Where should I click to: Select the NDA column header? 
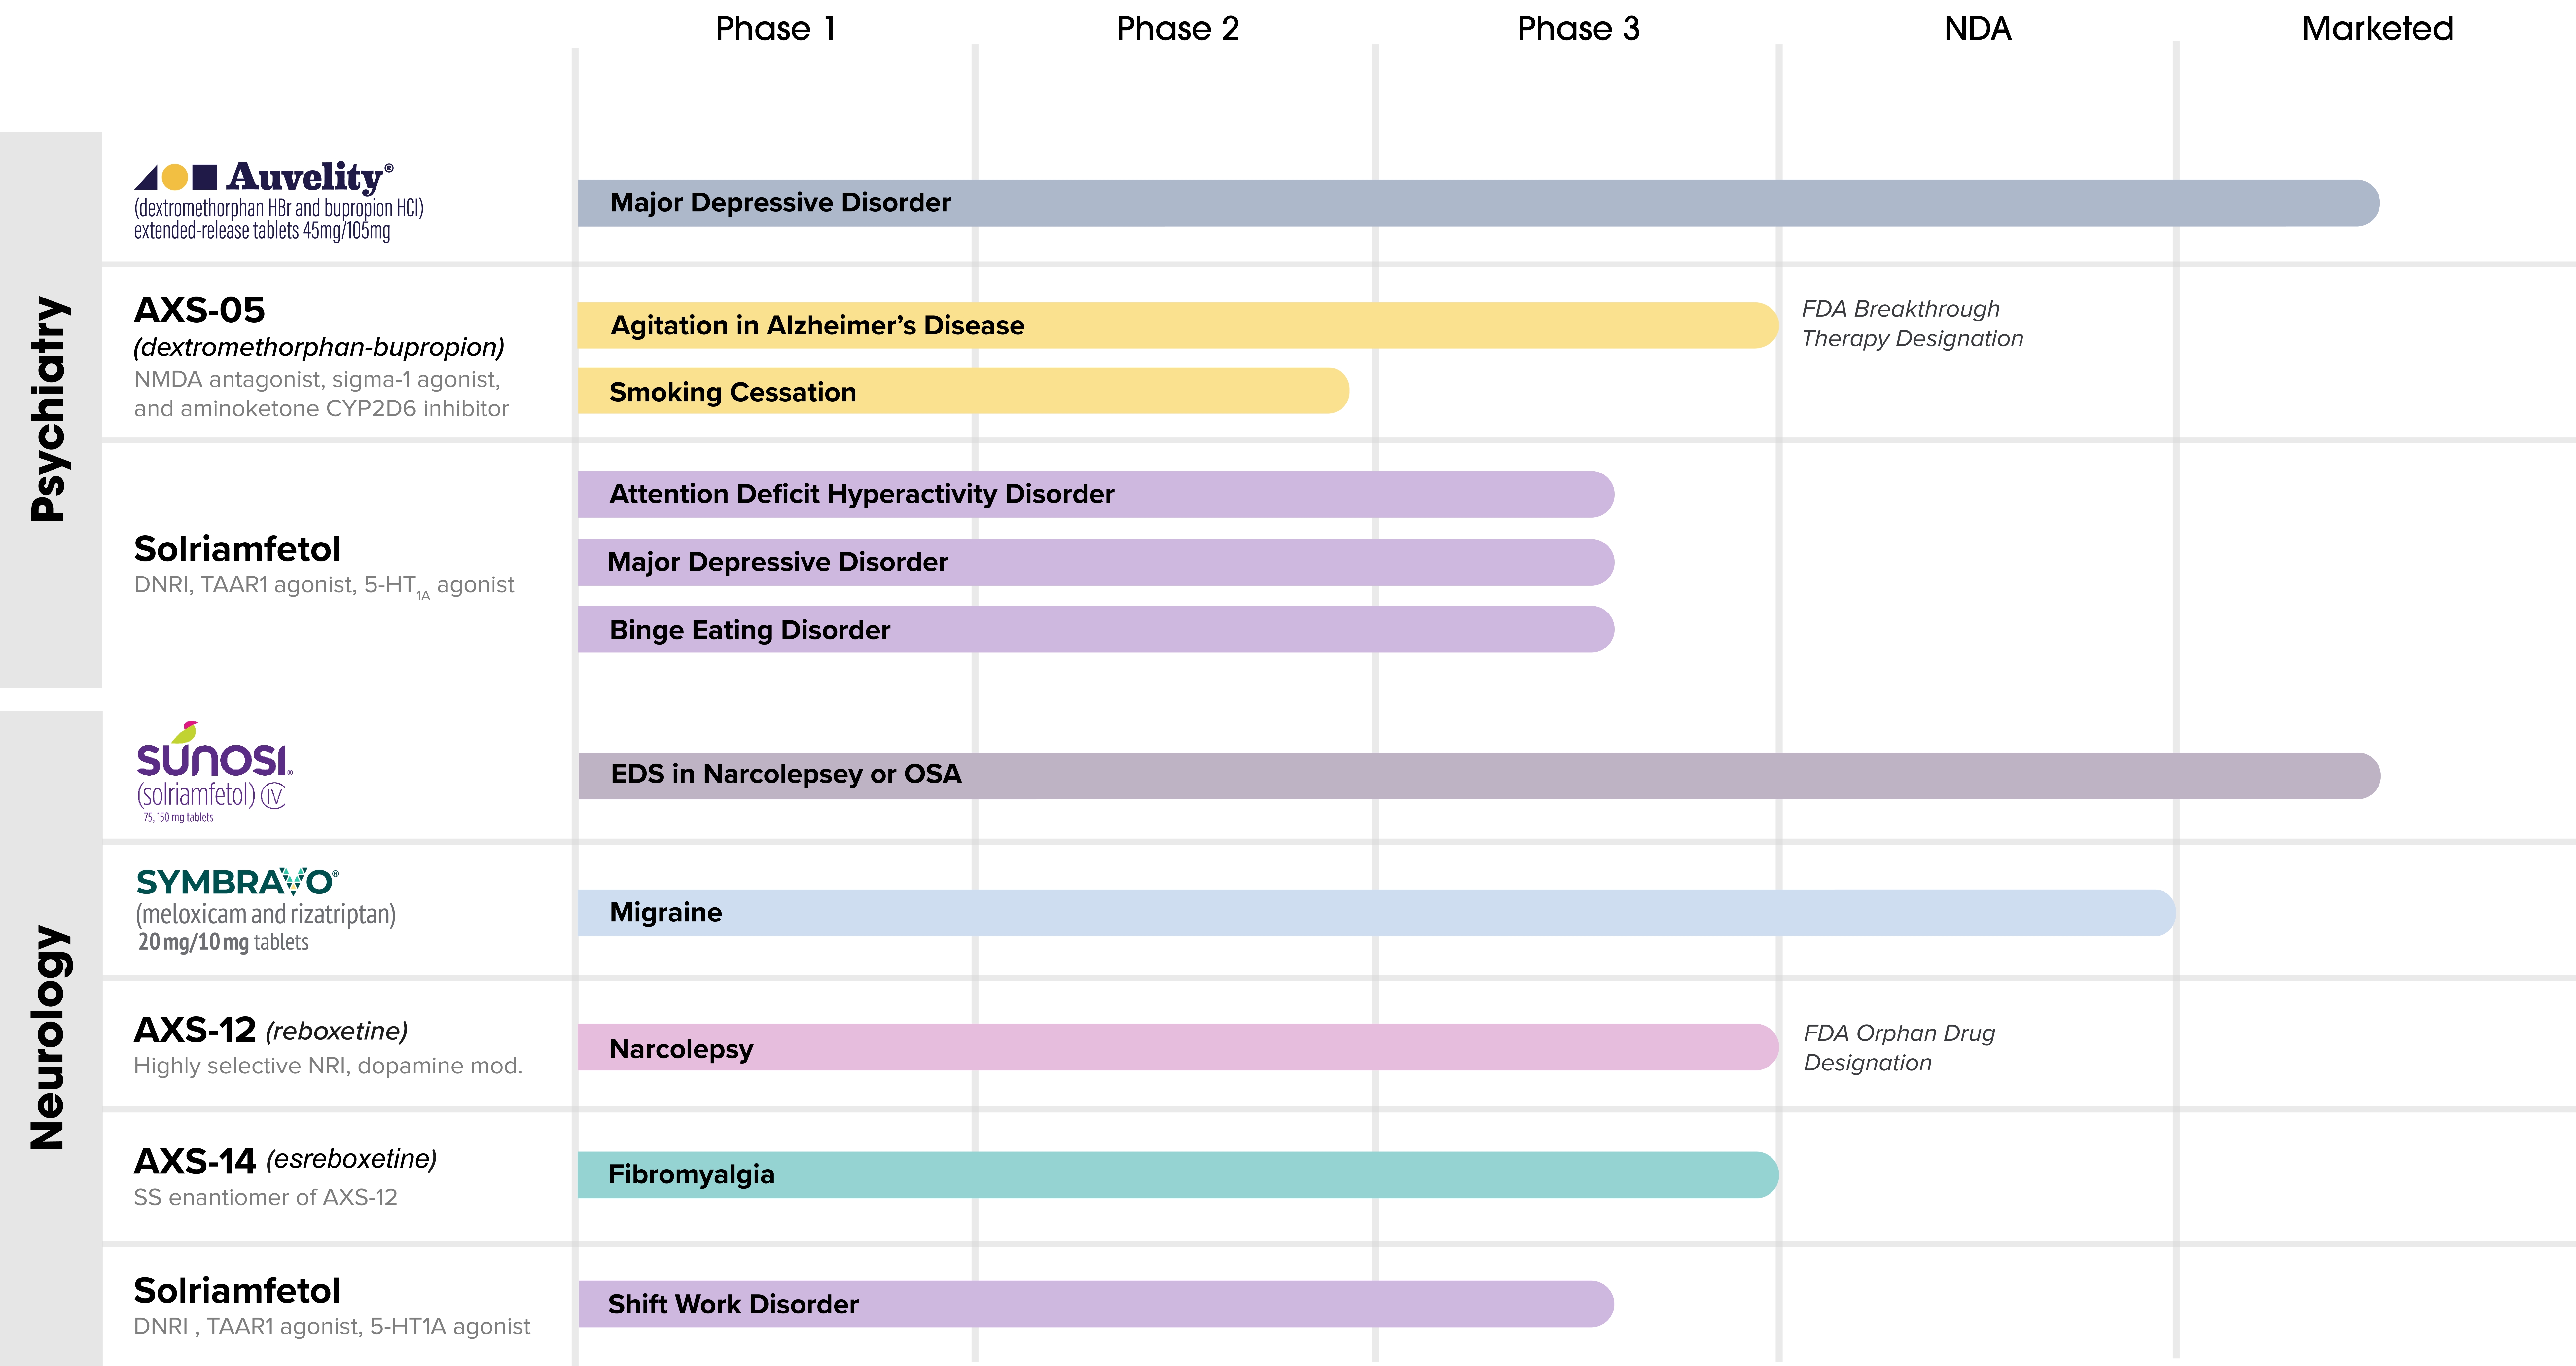[x=1977, y=28]
